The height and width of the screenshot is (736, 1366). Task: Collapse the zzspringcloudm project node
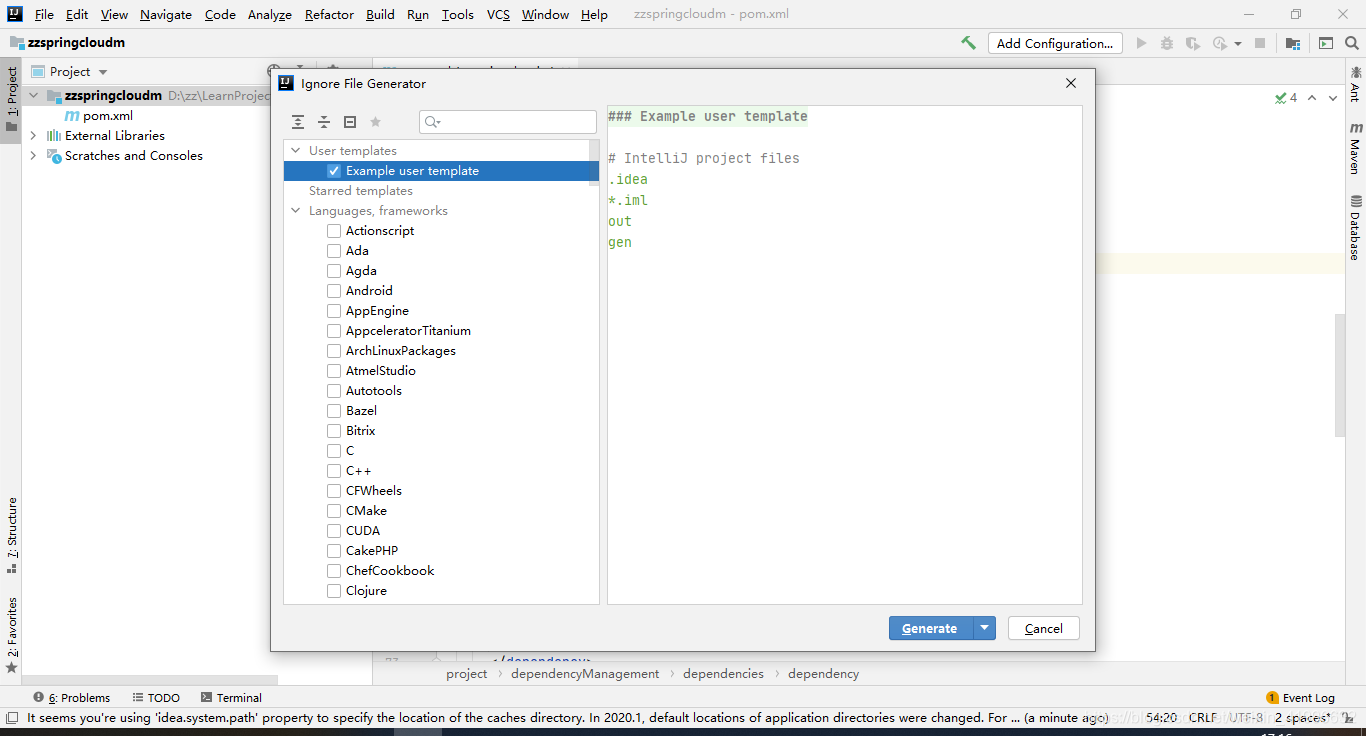(x=34, y=96)
